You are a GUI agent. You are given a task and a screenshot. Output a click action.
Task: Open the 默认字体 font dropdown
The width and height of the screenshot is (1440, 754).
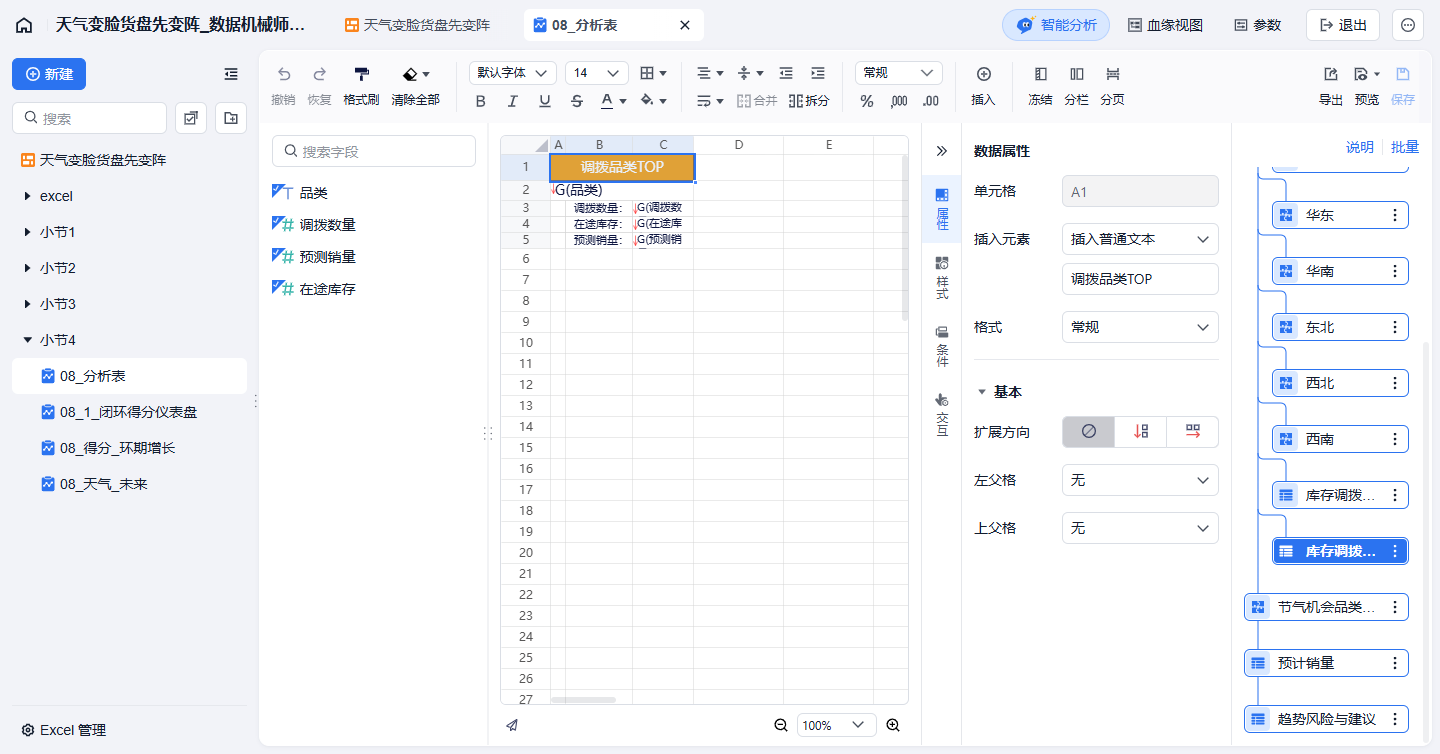click(x=513, y=73)
